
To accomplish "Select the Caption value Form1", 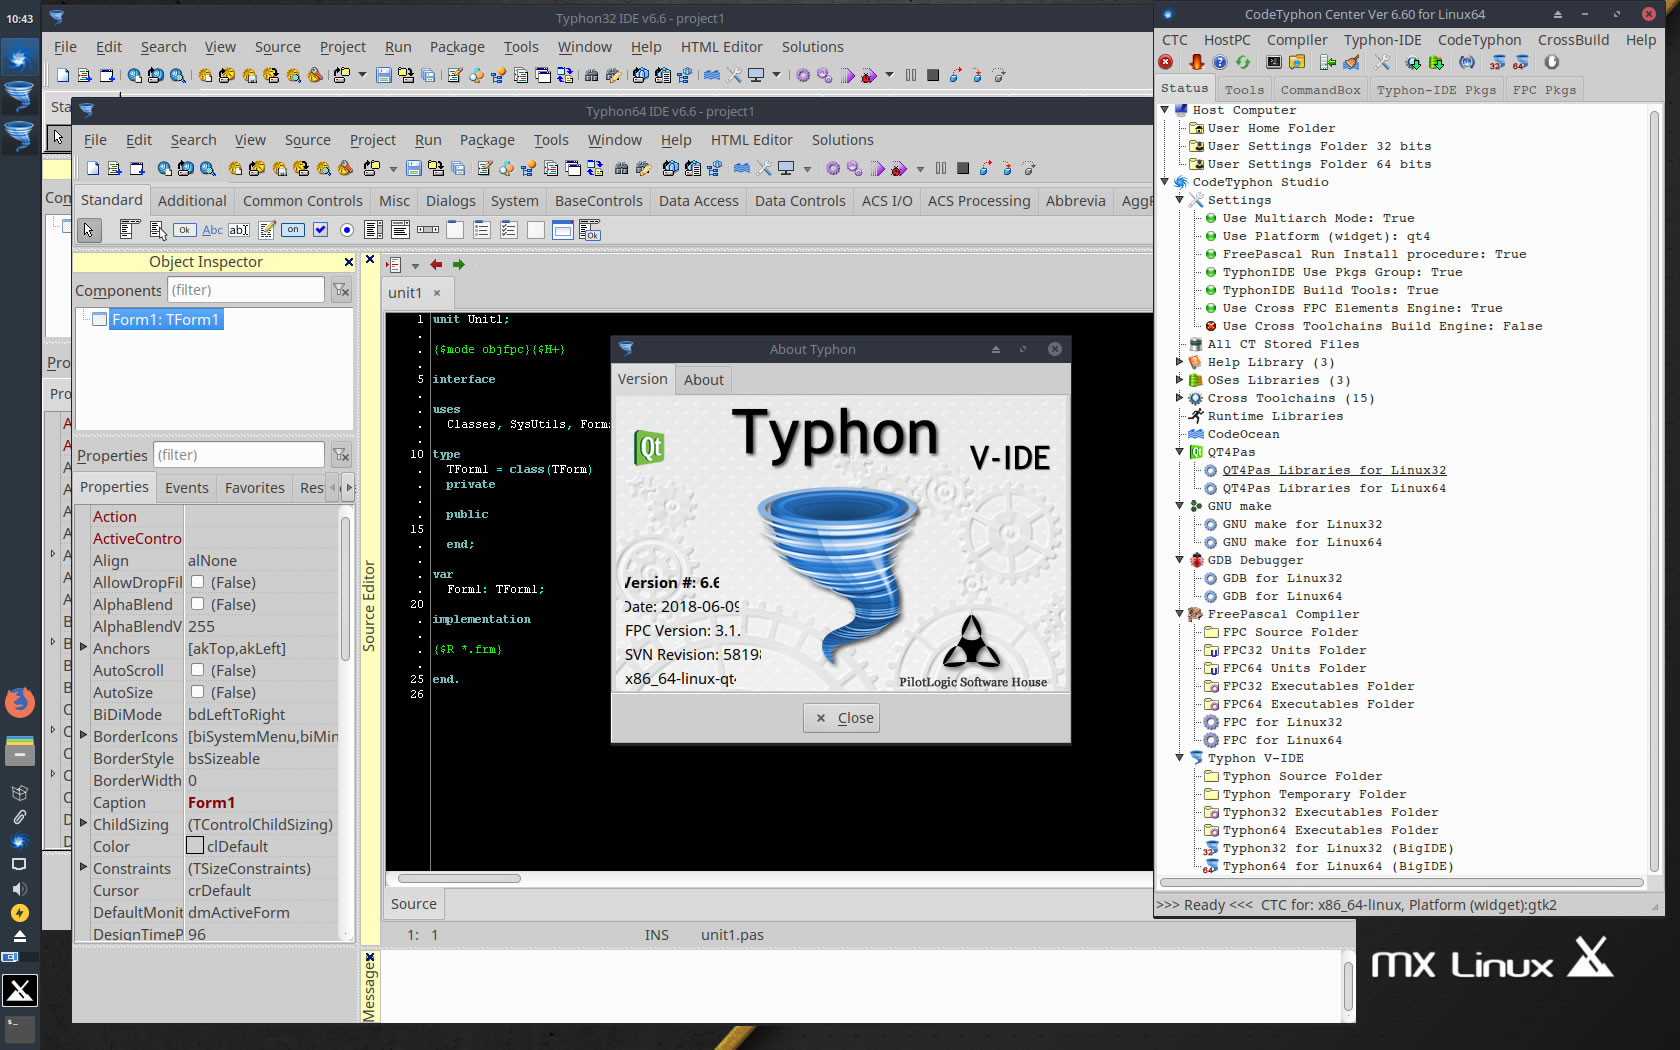I will (x=211, y=802).
